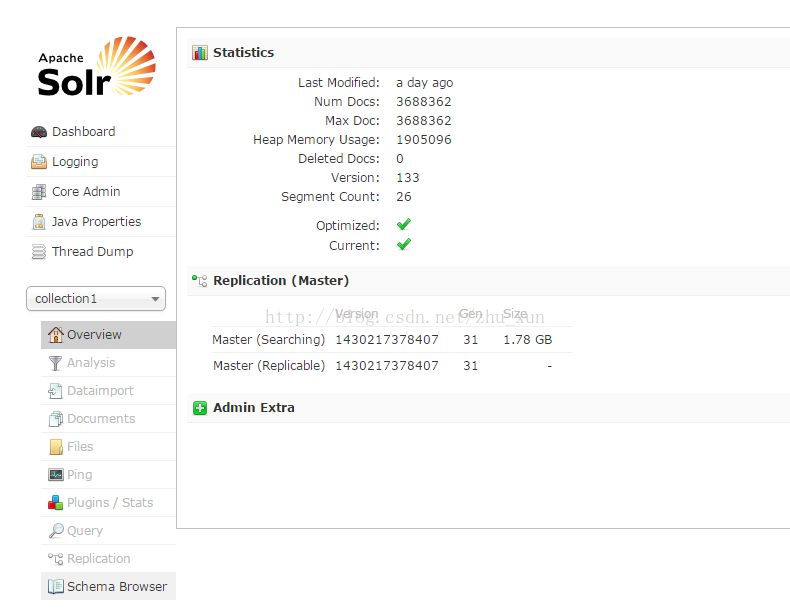Click the Num Docs value 3688362

click(x=424, y=102)
